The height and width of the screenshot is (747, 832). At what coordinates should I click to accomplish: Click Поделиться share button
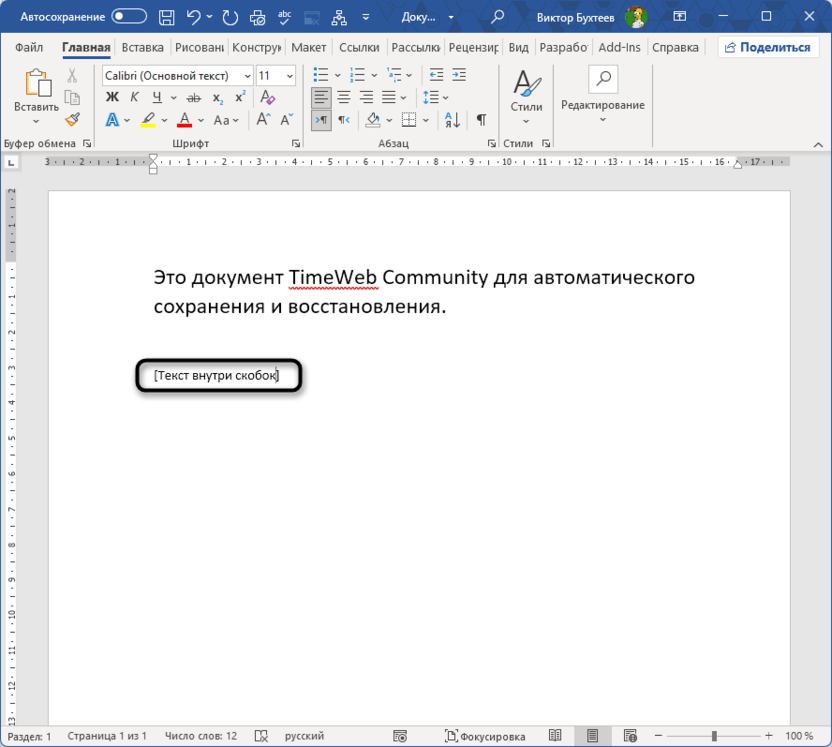click(768, 47)
